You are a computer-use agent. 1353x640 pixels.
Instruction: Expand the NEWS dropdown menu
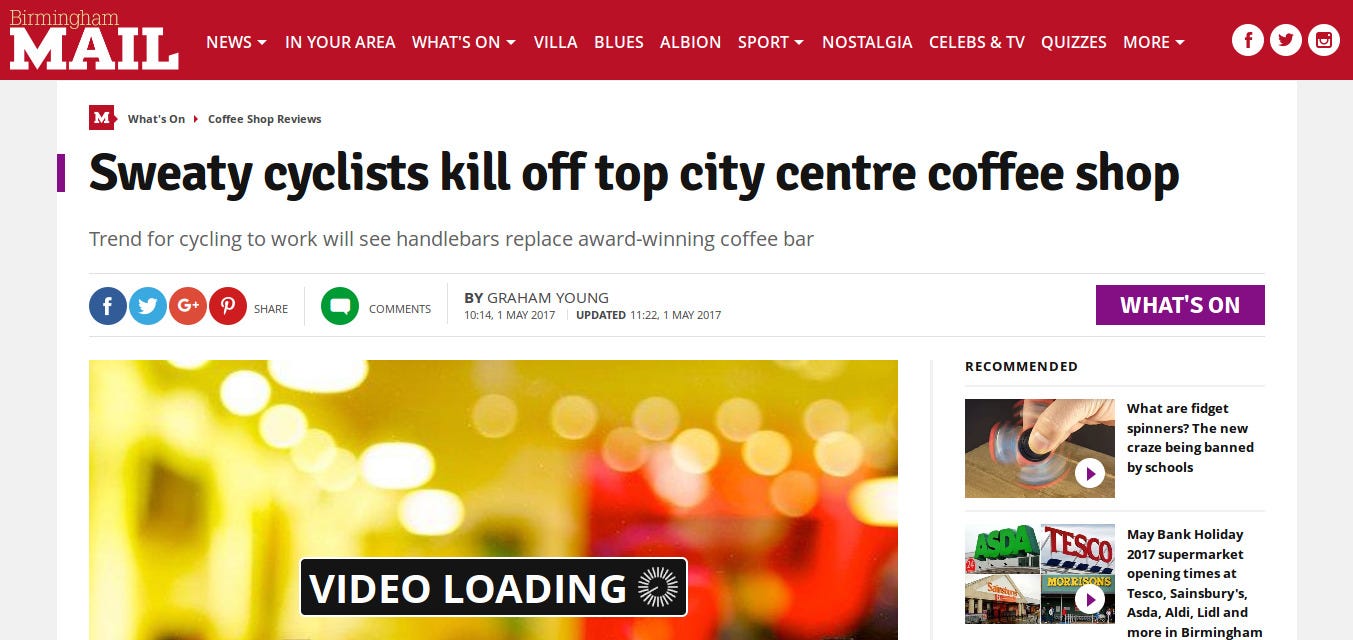click(237, 42)
